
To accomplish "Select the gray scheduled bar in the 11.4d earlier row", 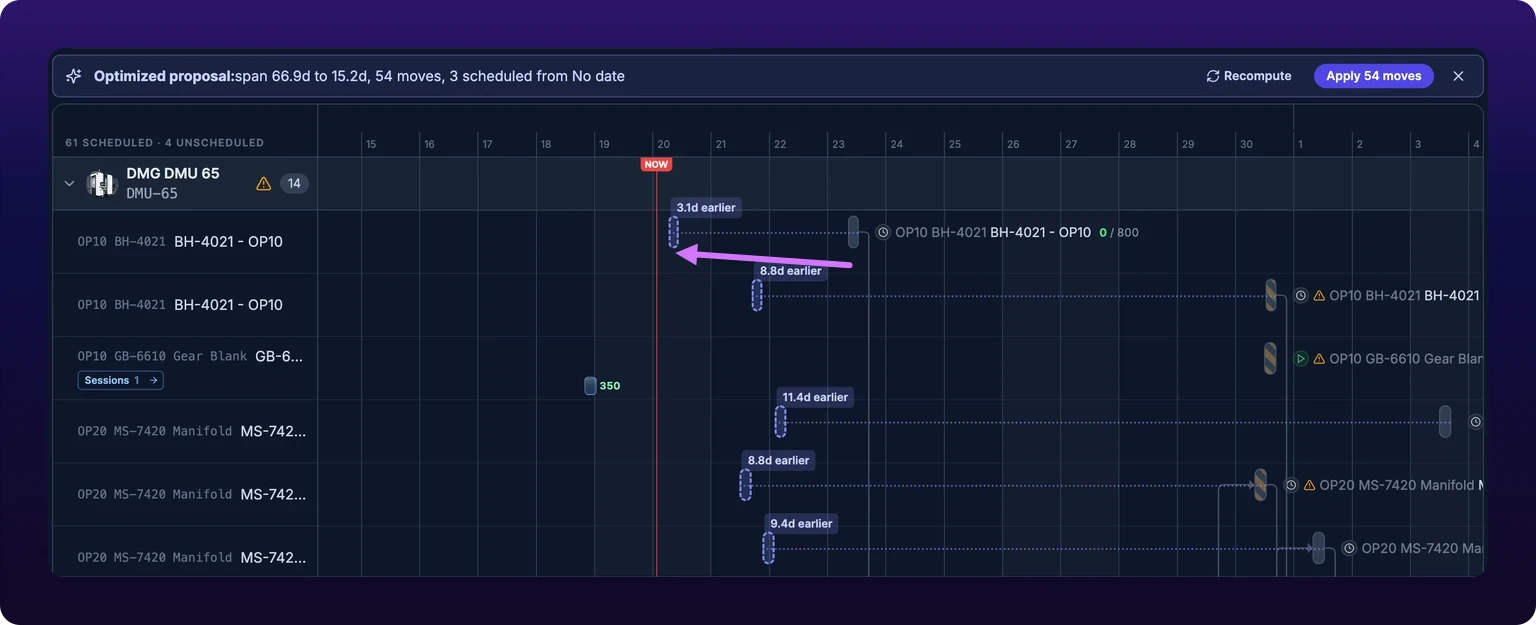I will pyautogui.click(x=1445, y=421).
